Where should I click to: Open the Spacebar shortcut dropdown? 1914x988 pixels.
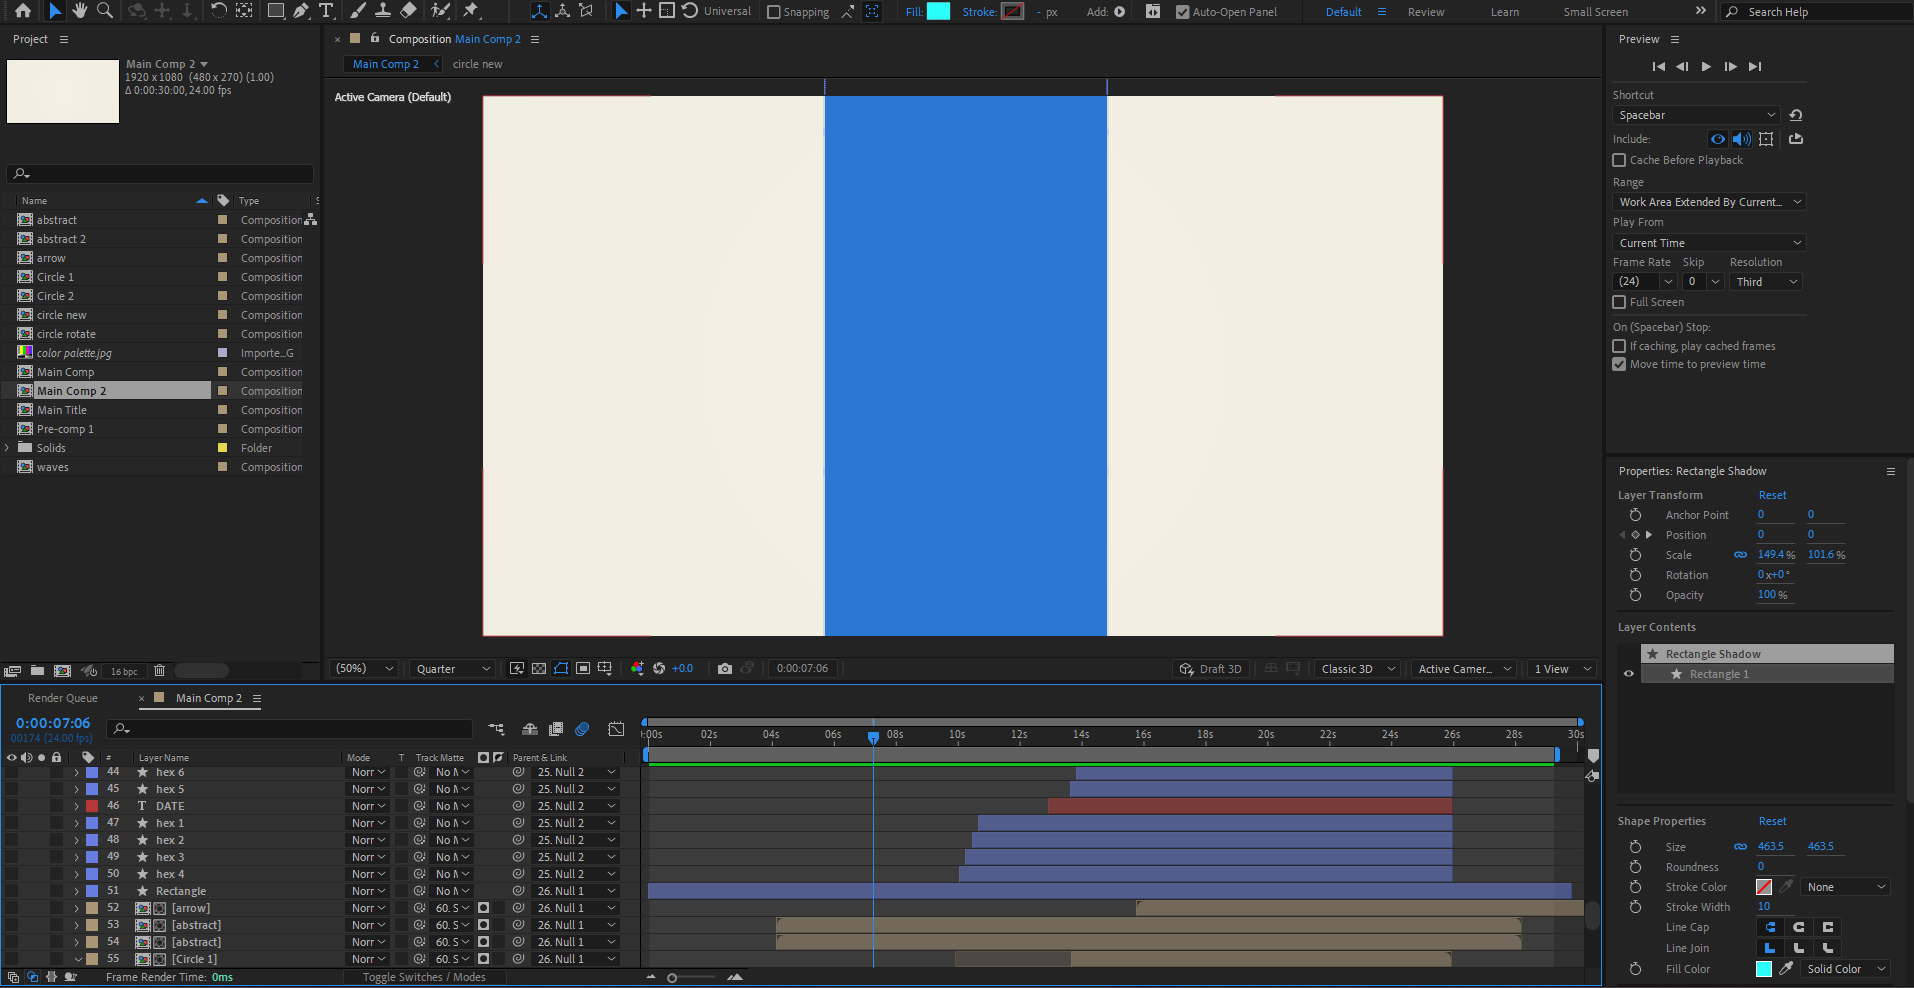point(1696,115)
